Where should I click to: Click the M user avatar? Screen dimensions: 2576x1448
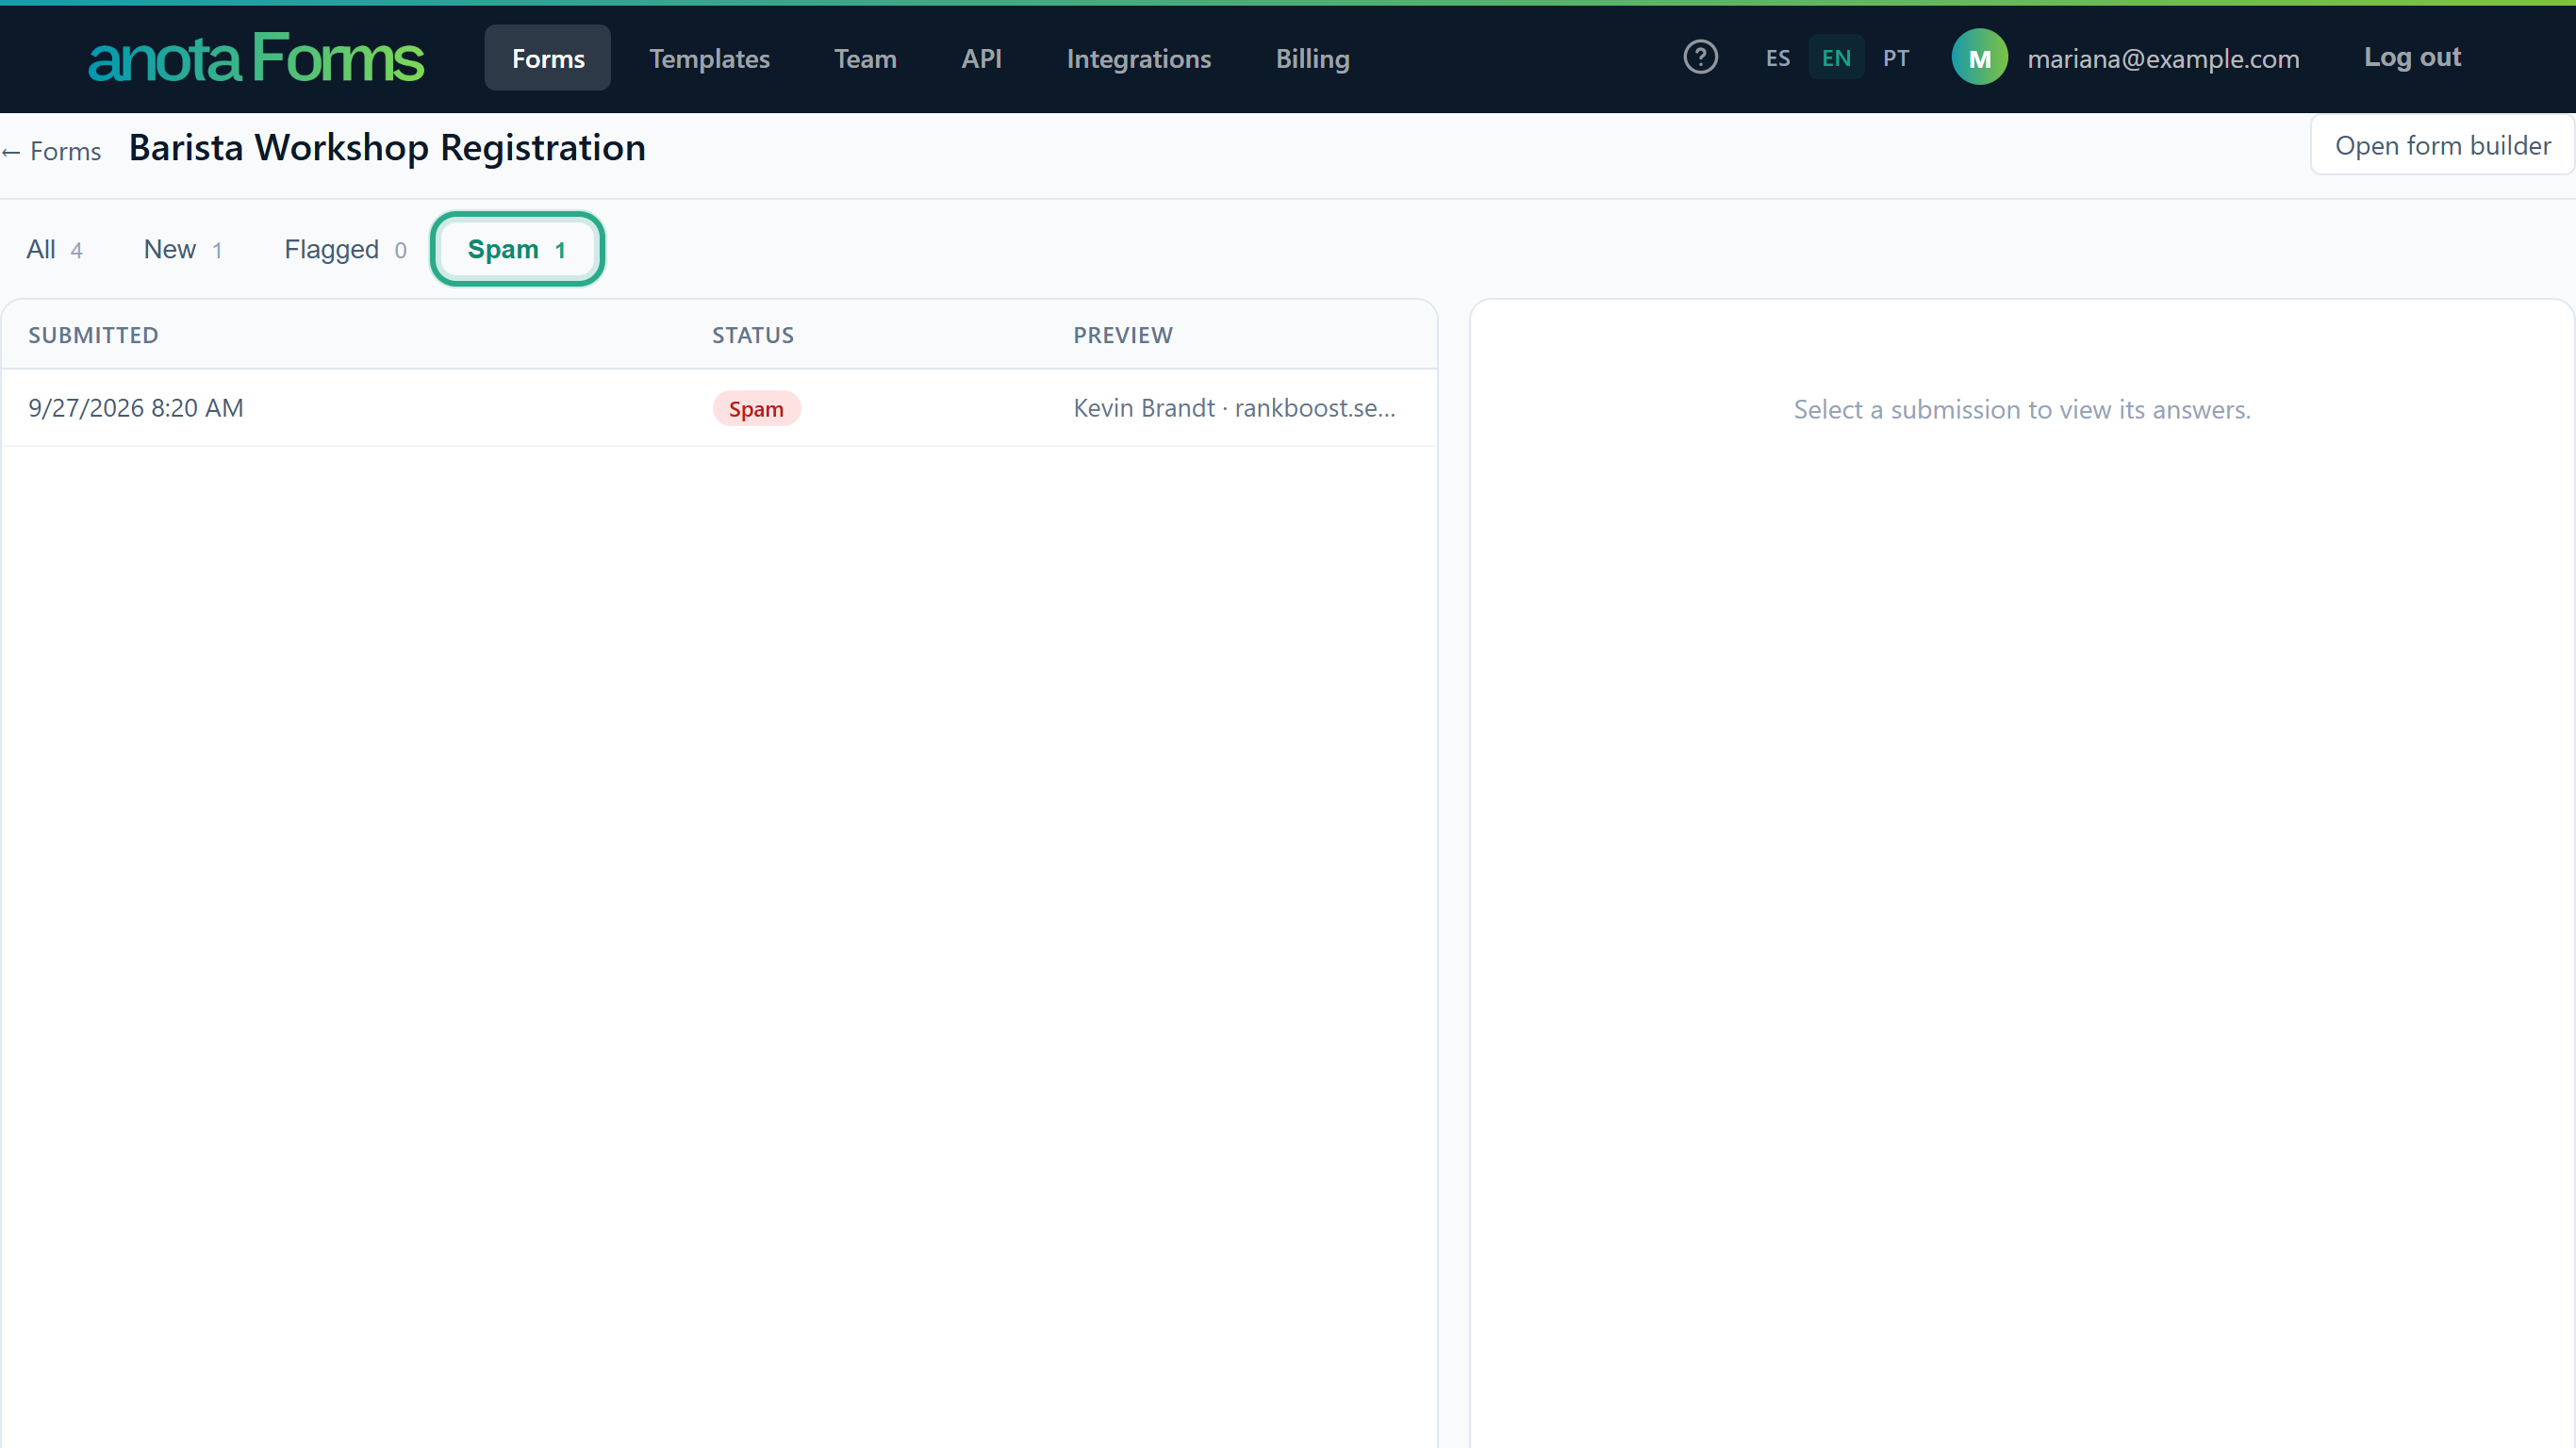click(1979, 58)
